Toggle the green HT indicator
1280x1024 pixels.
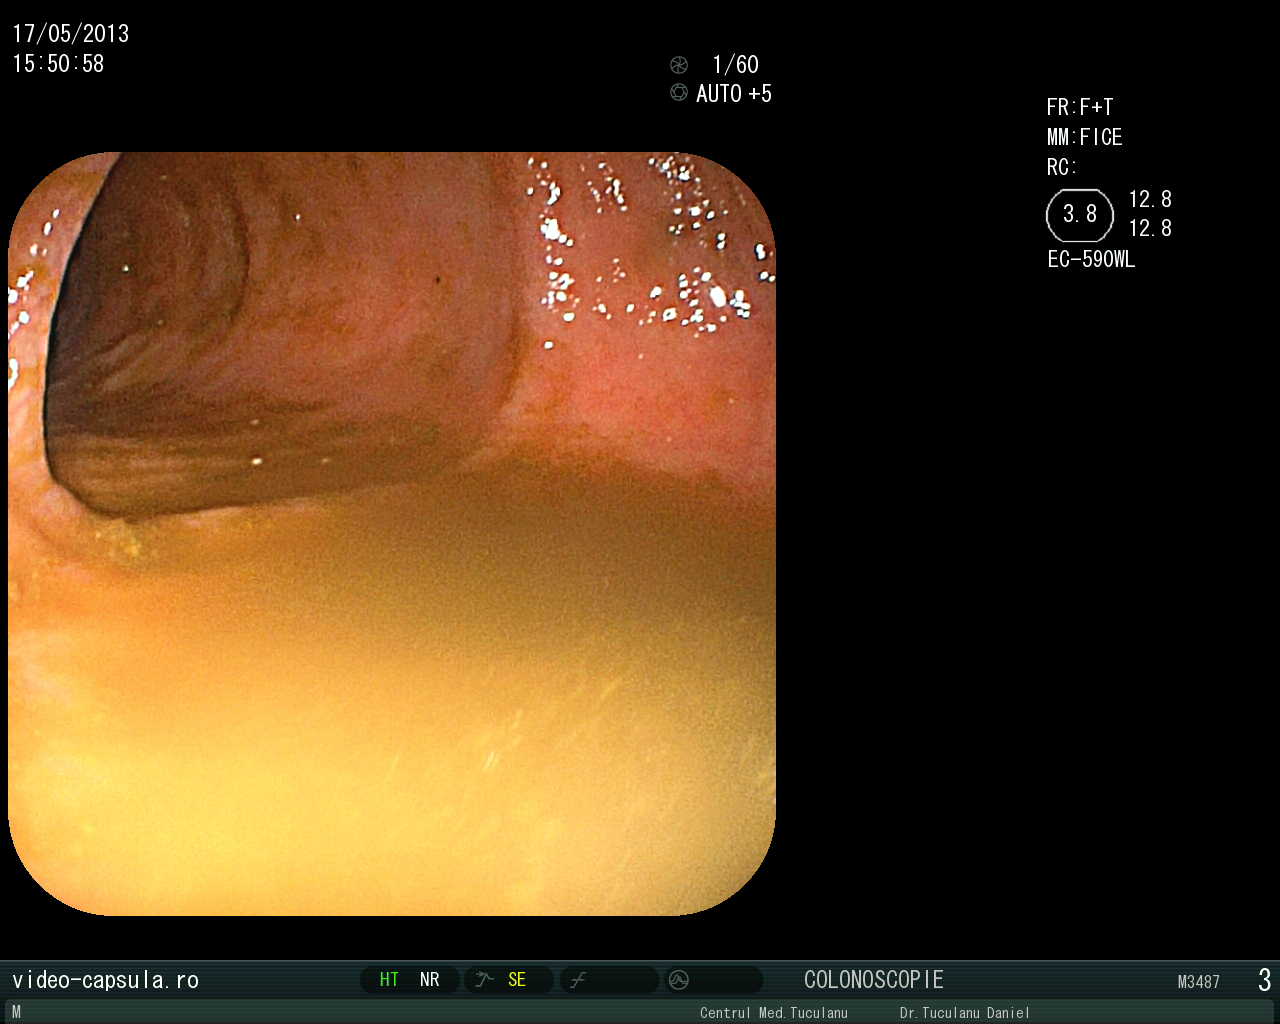389,980
